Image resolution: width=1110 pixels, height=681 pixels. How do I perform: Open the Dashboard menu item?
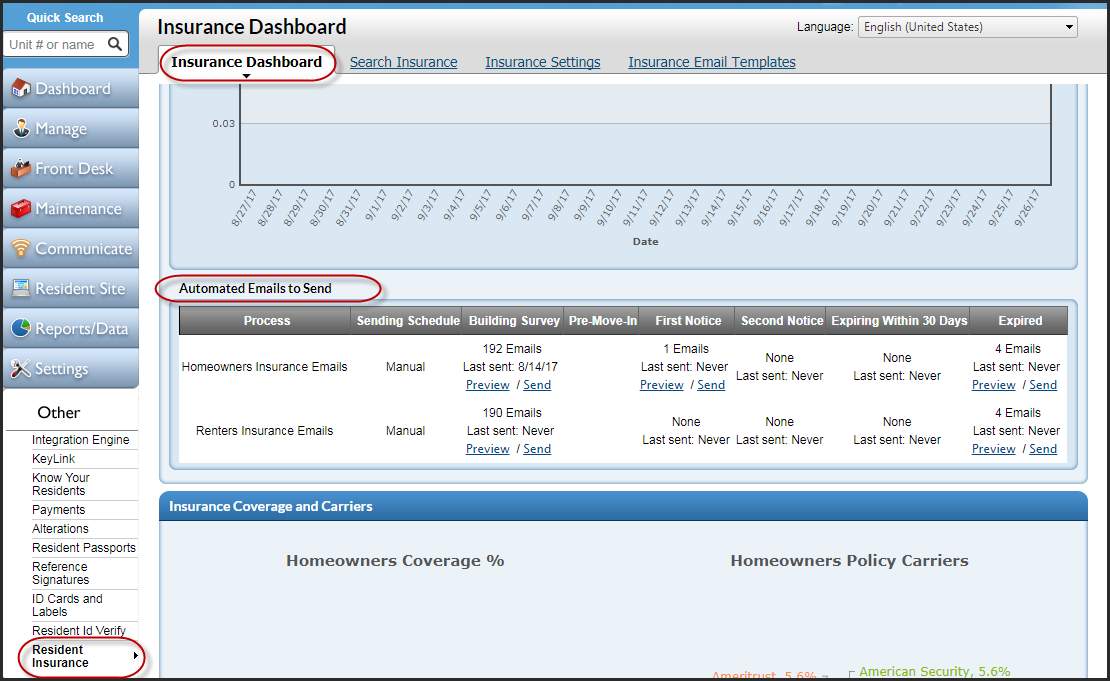(x=71, y=88)
